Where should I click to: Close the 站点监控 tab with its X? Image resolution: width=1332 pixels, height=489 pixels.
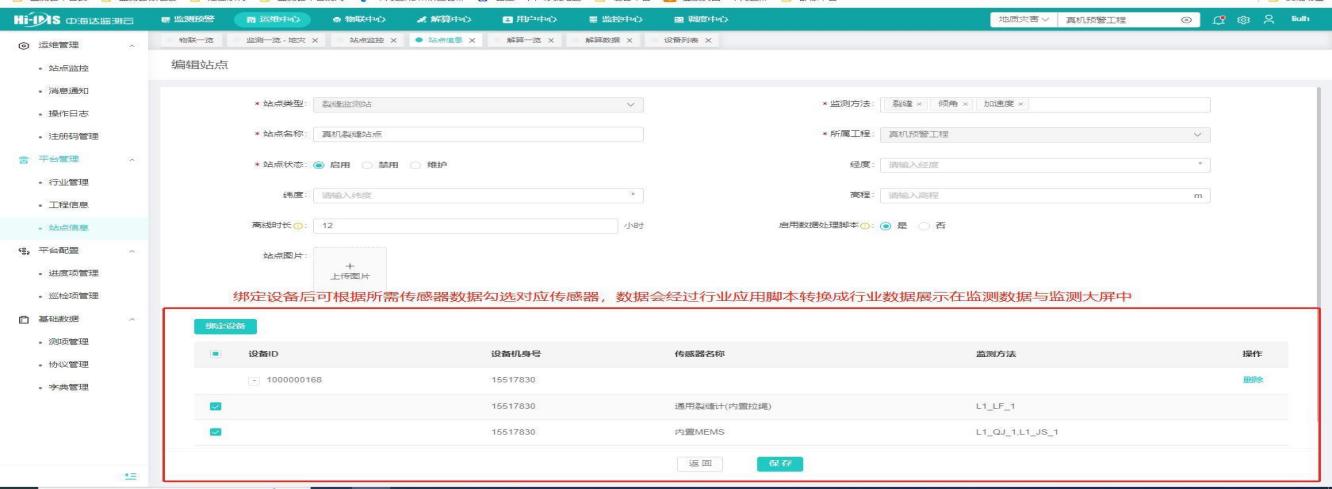pyautogui.click(x=393, y=40)
